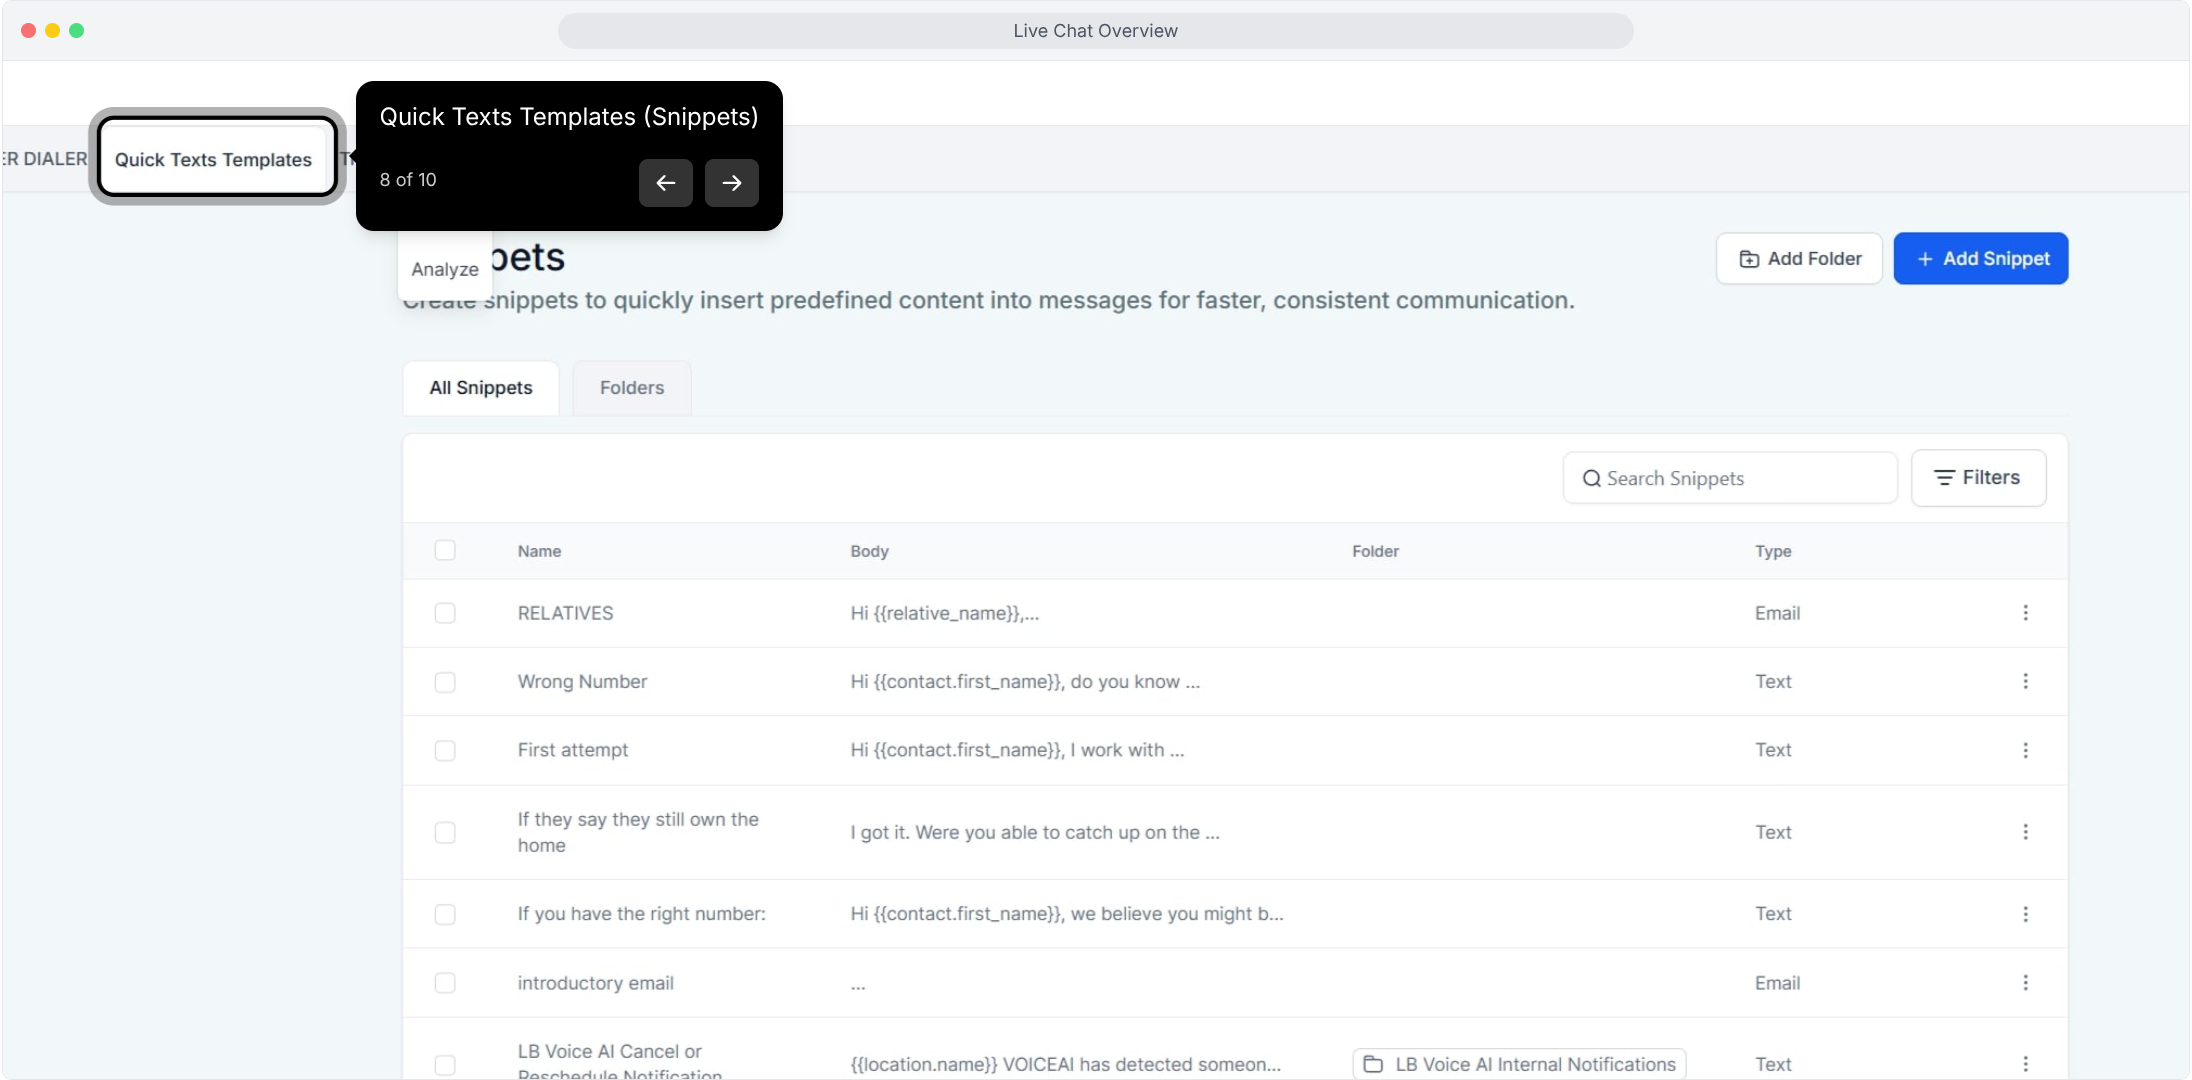Open three-dot menu for introductory email

point(2025,983)
